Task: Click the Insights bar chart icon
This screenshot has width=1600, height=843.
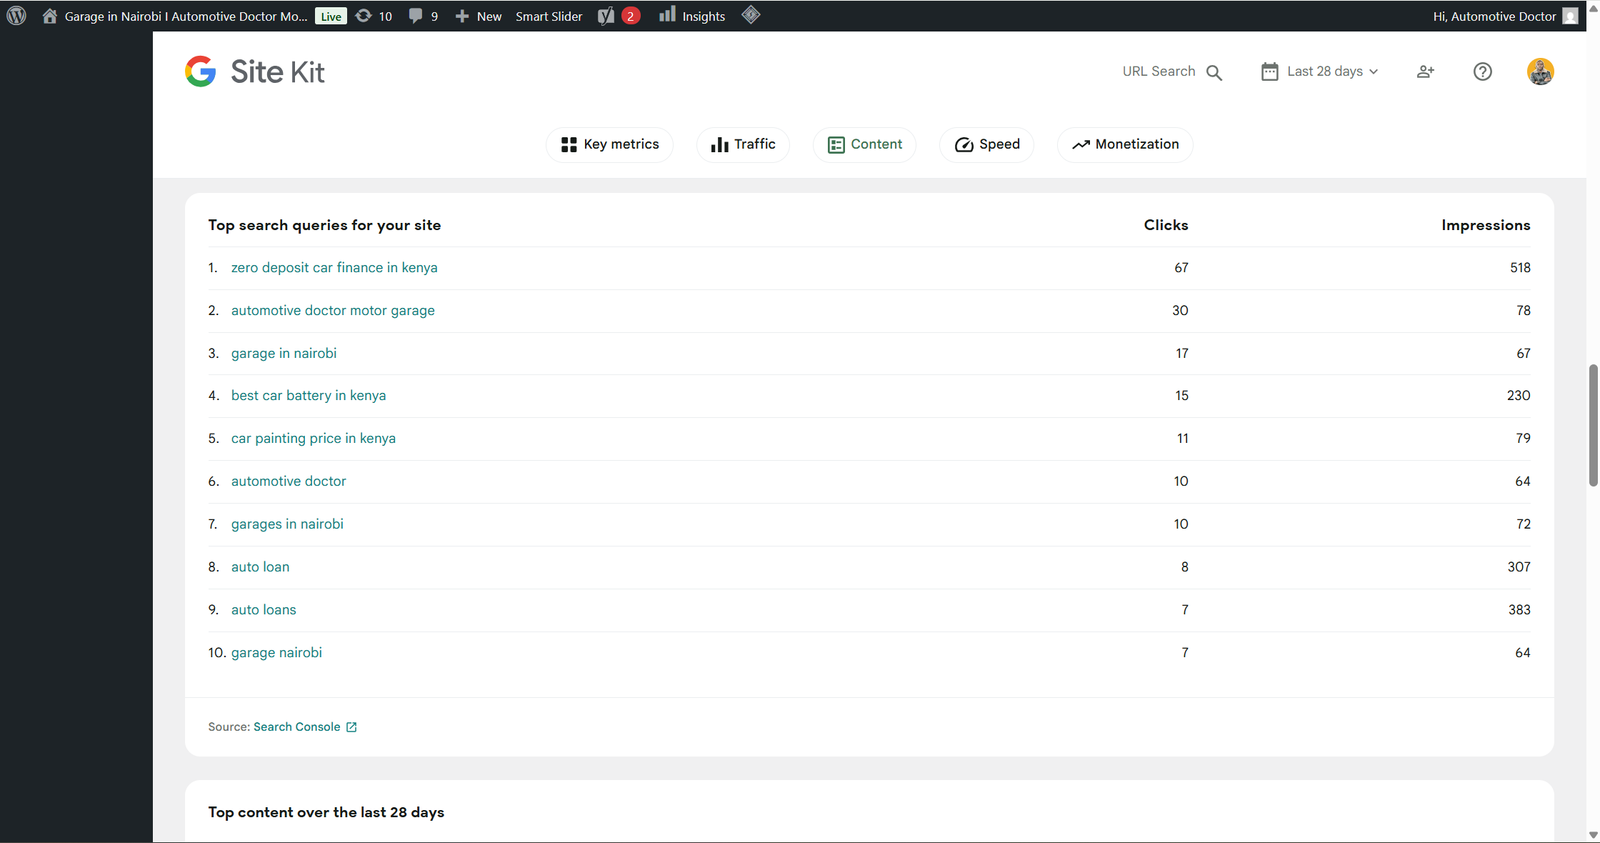Action: (667, 15)
